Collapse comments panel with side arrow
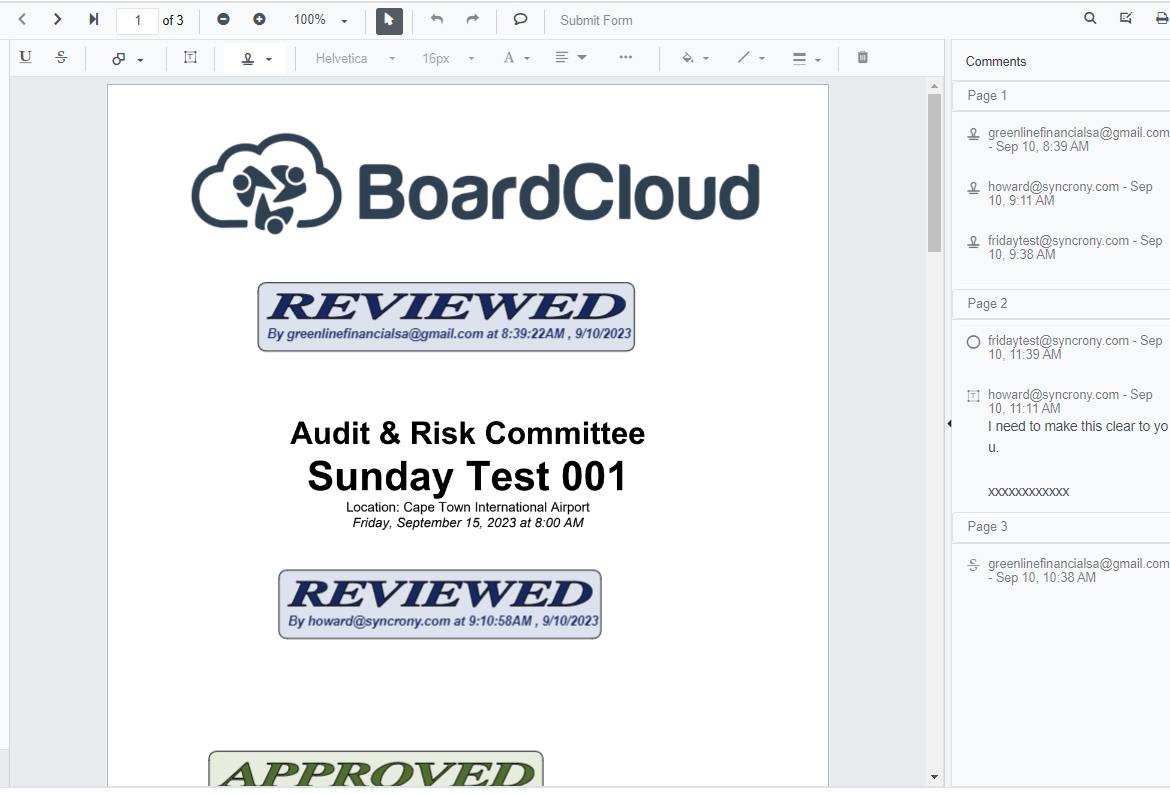Image resolution: width=1170 pixels, height=794 pixels. [949, 424]
